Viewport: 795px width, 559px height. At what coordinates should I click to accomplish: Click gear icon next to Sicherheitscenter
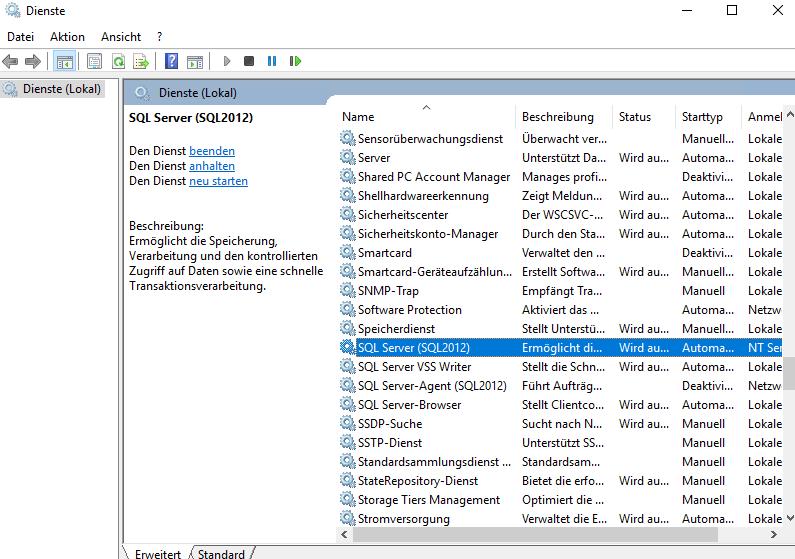pyautogui.click(x=347, y=214)
